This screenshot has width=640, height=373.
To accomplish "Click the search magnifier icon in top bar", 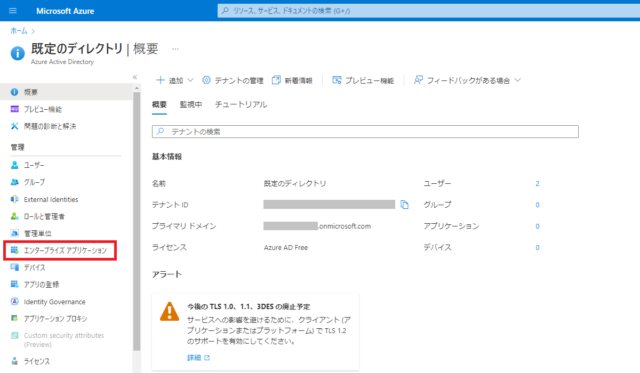I will point(225,11).
